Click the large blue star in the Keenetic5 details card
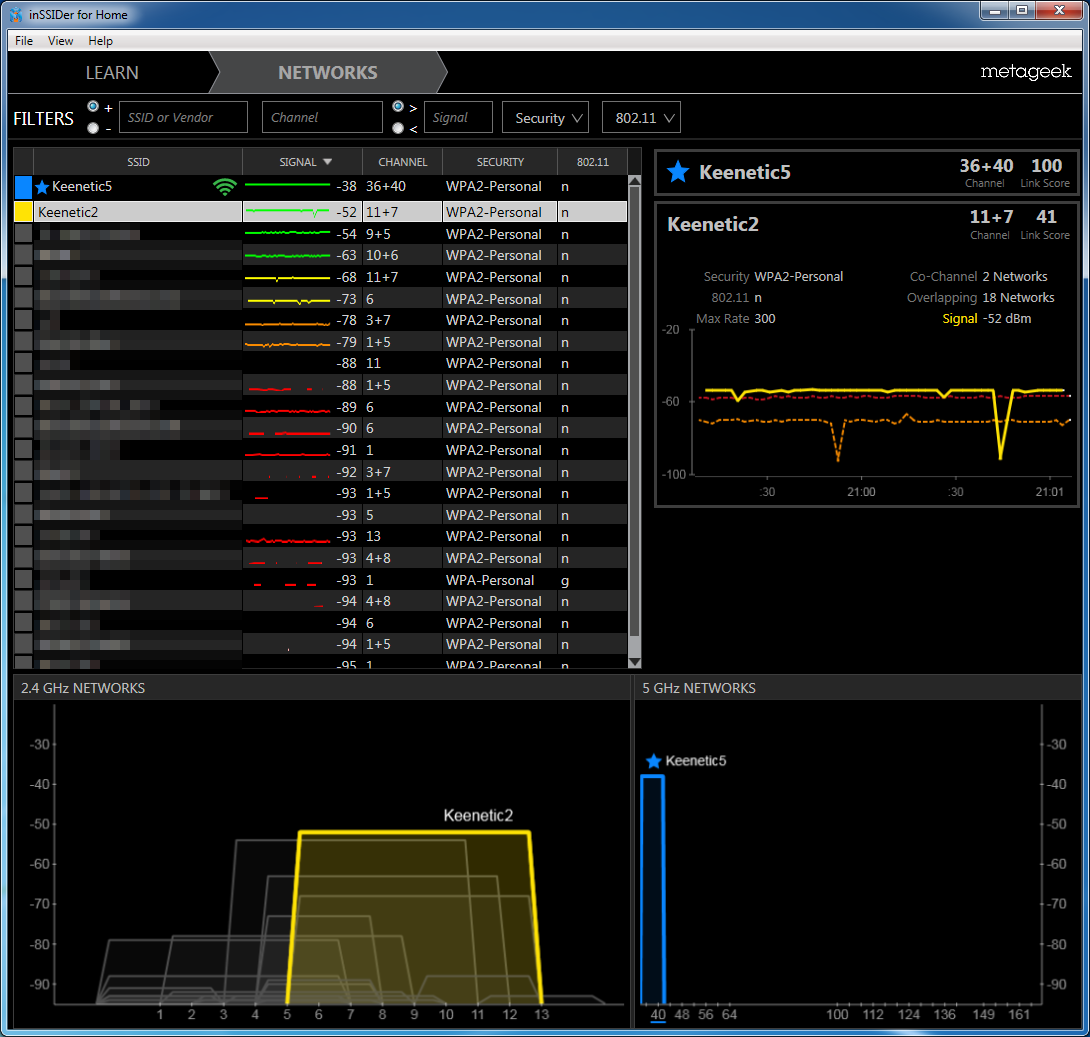 point(678,172)
